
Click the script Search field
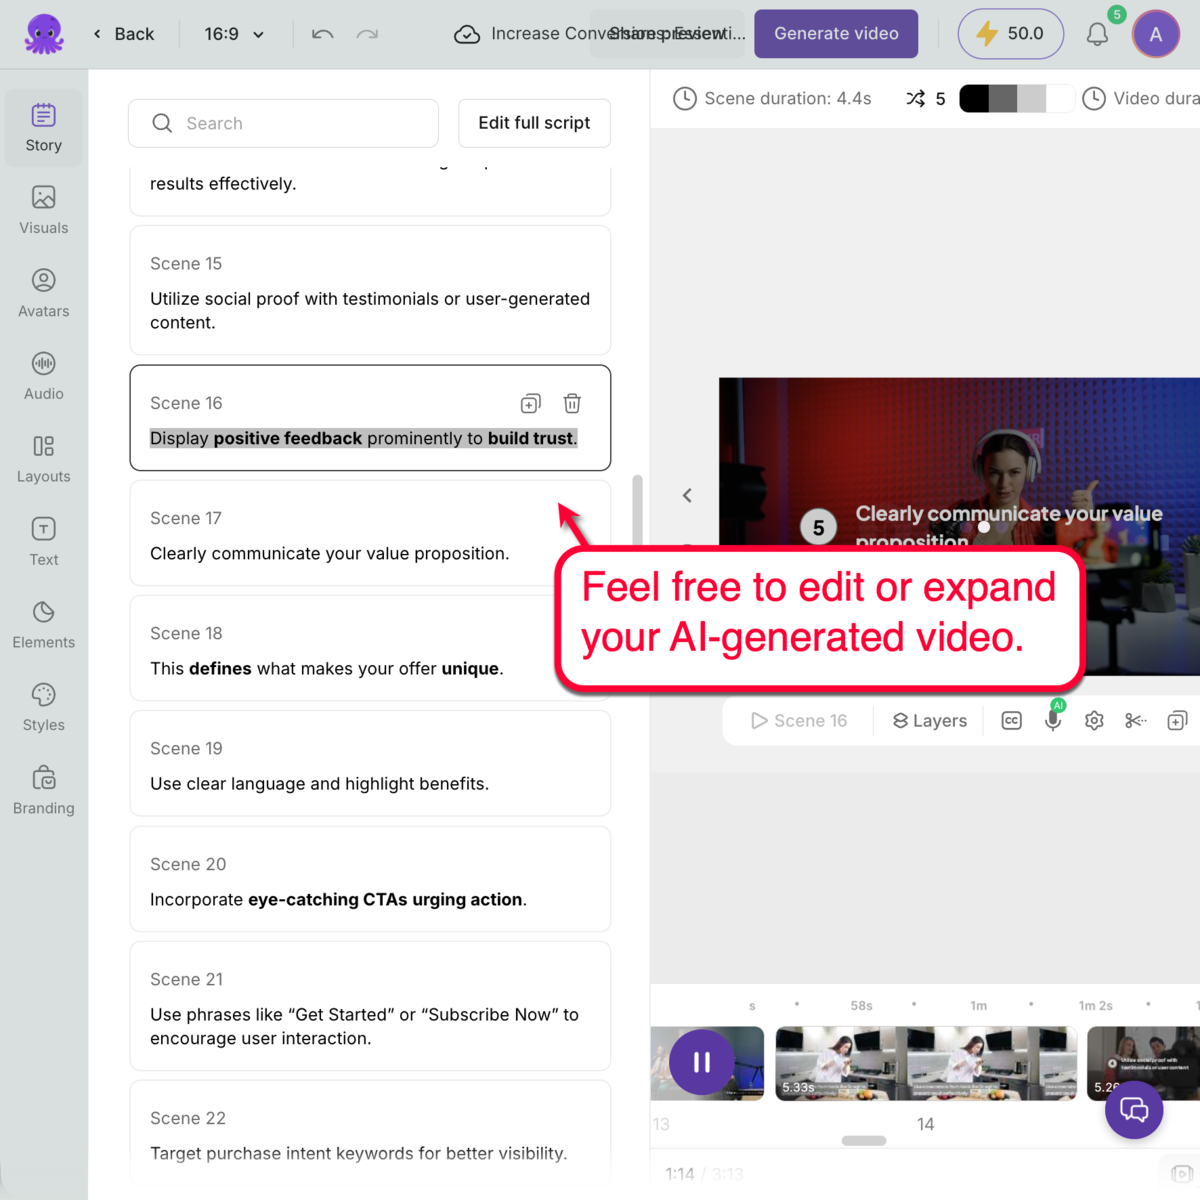point(283,123)
